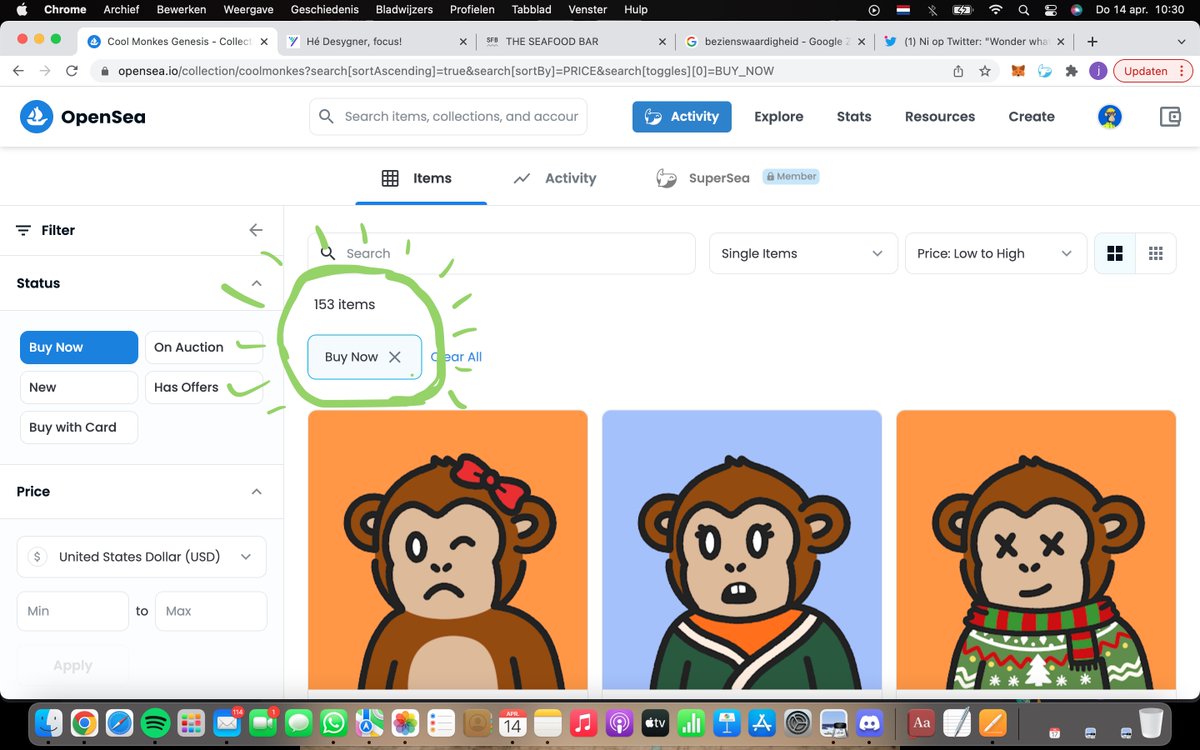
Task: Click the share page icon in address bar
Action: tap(958, 71)
